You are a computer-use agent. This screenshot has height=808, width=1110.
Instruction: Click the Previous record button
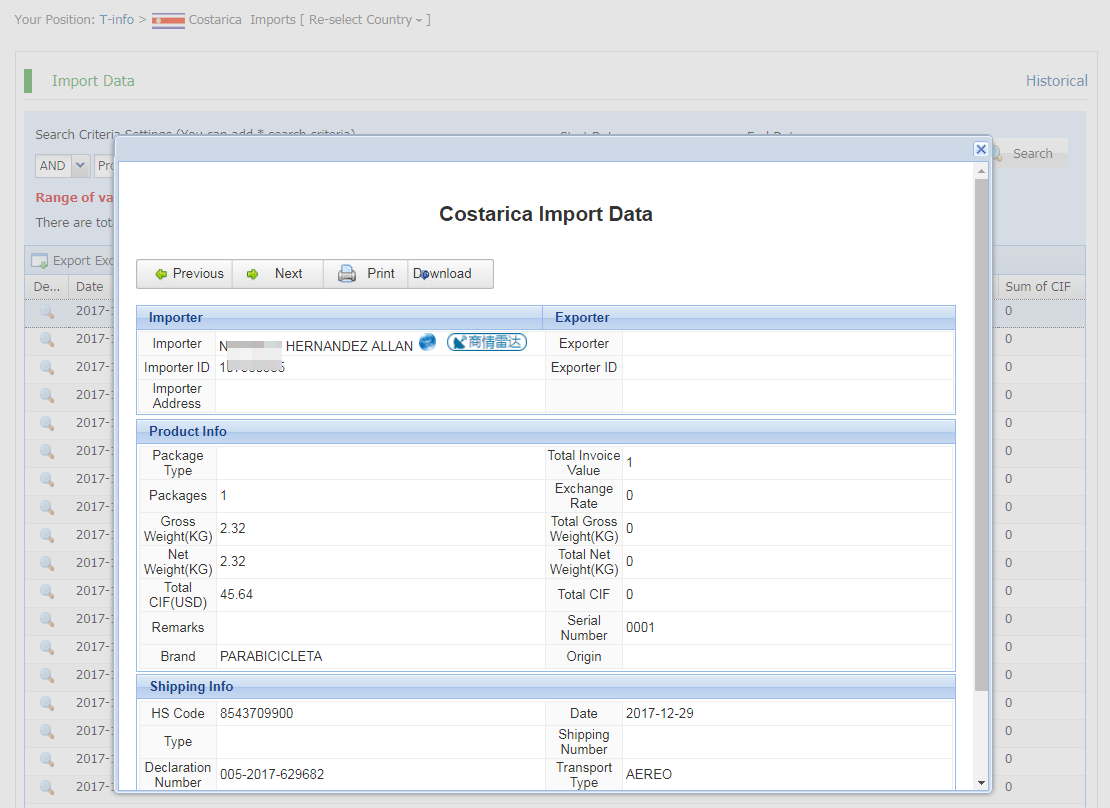[186, 274]
